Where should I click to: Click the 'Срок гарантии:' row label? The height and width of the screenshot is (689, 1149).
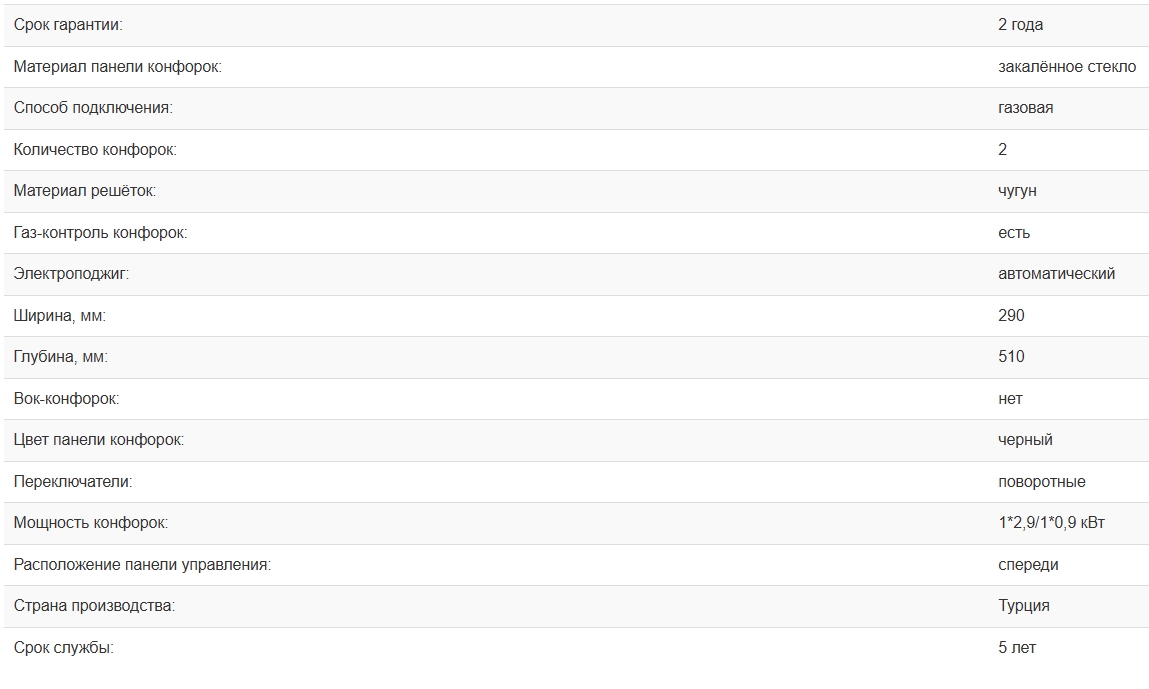coord(69,25)
